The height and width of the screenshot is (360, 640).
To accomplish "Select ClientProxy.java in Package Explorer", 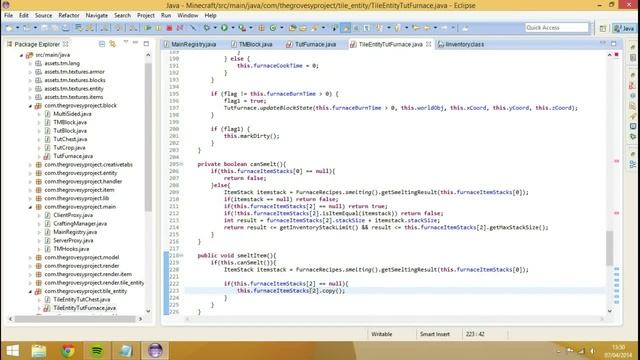I will pos(73,215).
